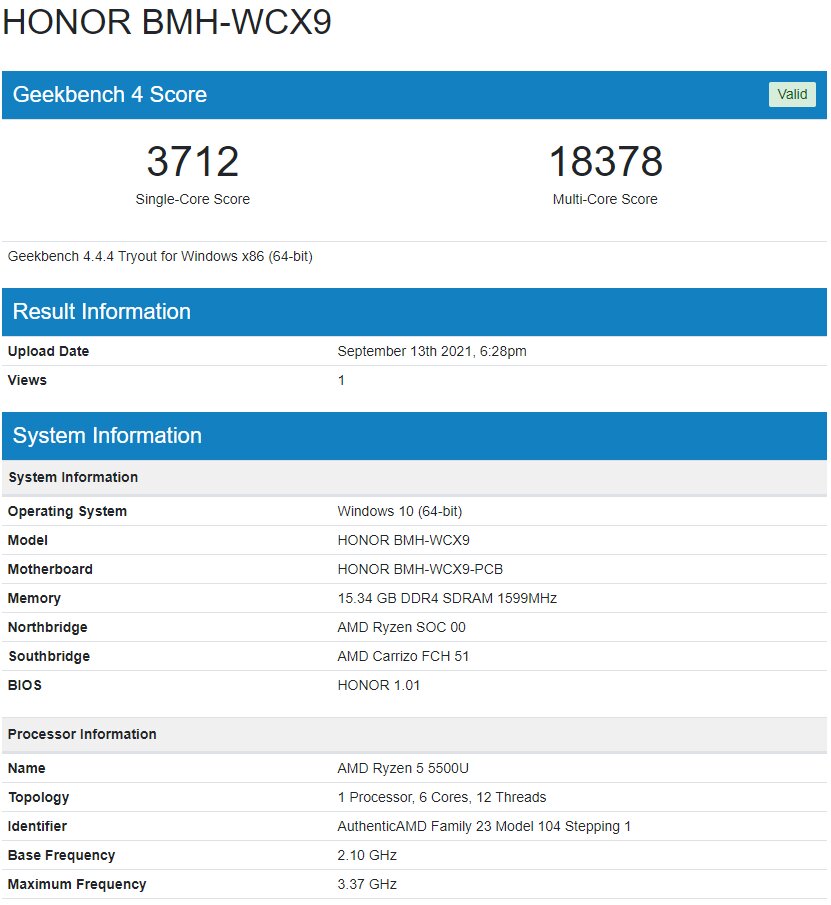Click the Operating System label
This screenshot has height=905, width=831.
tap(67, 511)
